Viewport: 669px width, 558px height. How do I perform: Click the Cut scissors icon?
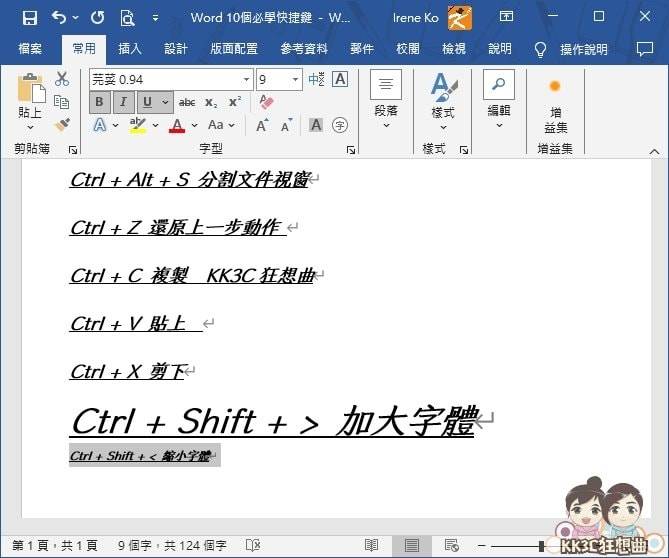click(62, 79)
